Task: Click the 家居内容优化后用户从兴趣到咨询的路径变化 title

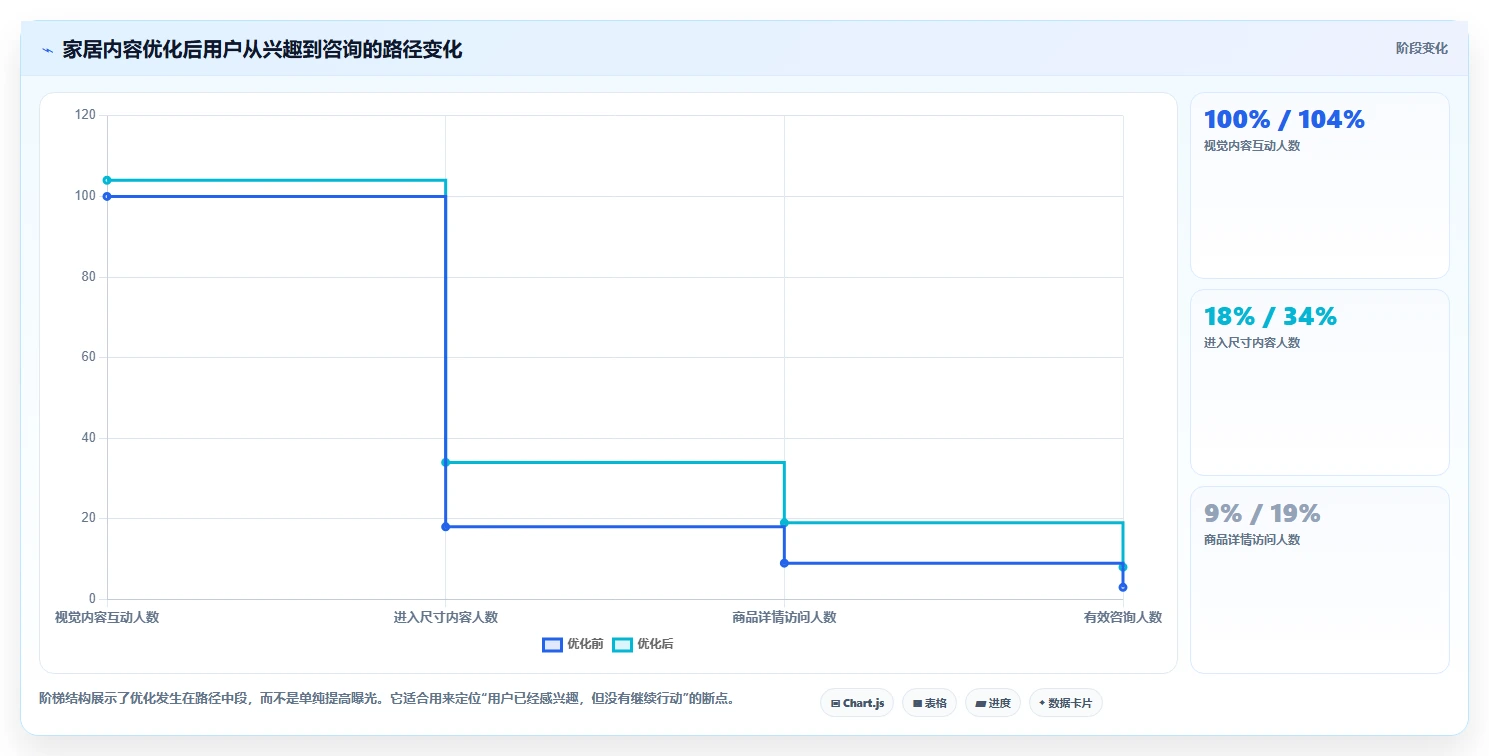Action: click(x=262, y=50)
